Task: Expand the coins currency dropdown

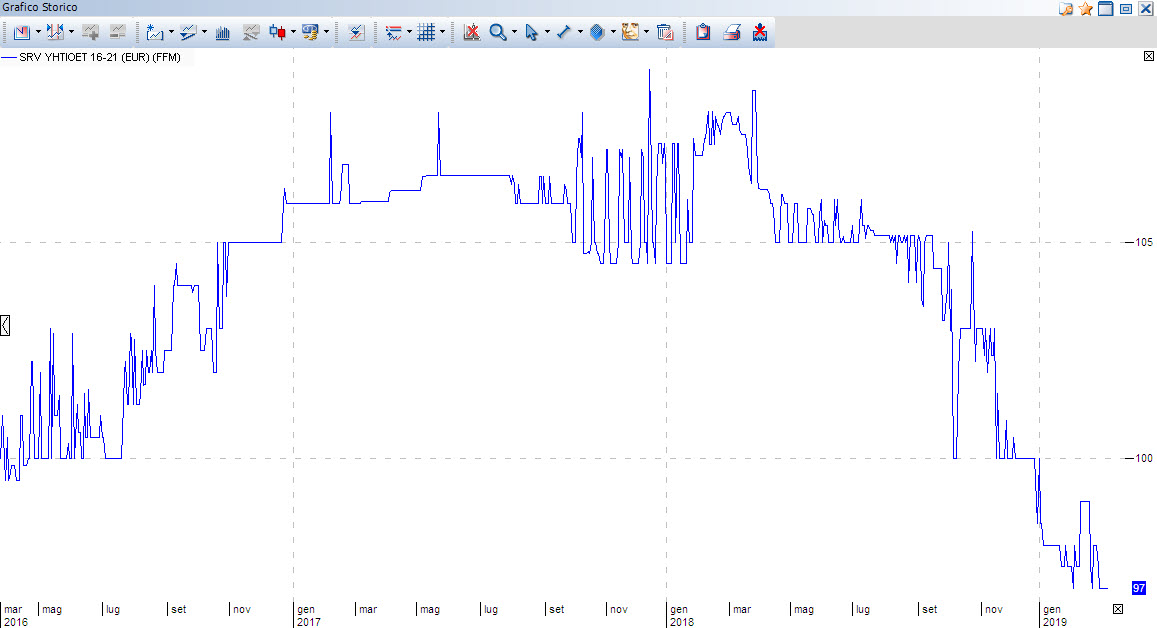Action: click(x=326, y=32)
